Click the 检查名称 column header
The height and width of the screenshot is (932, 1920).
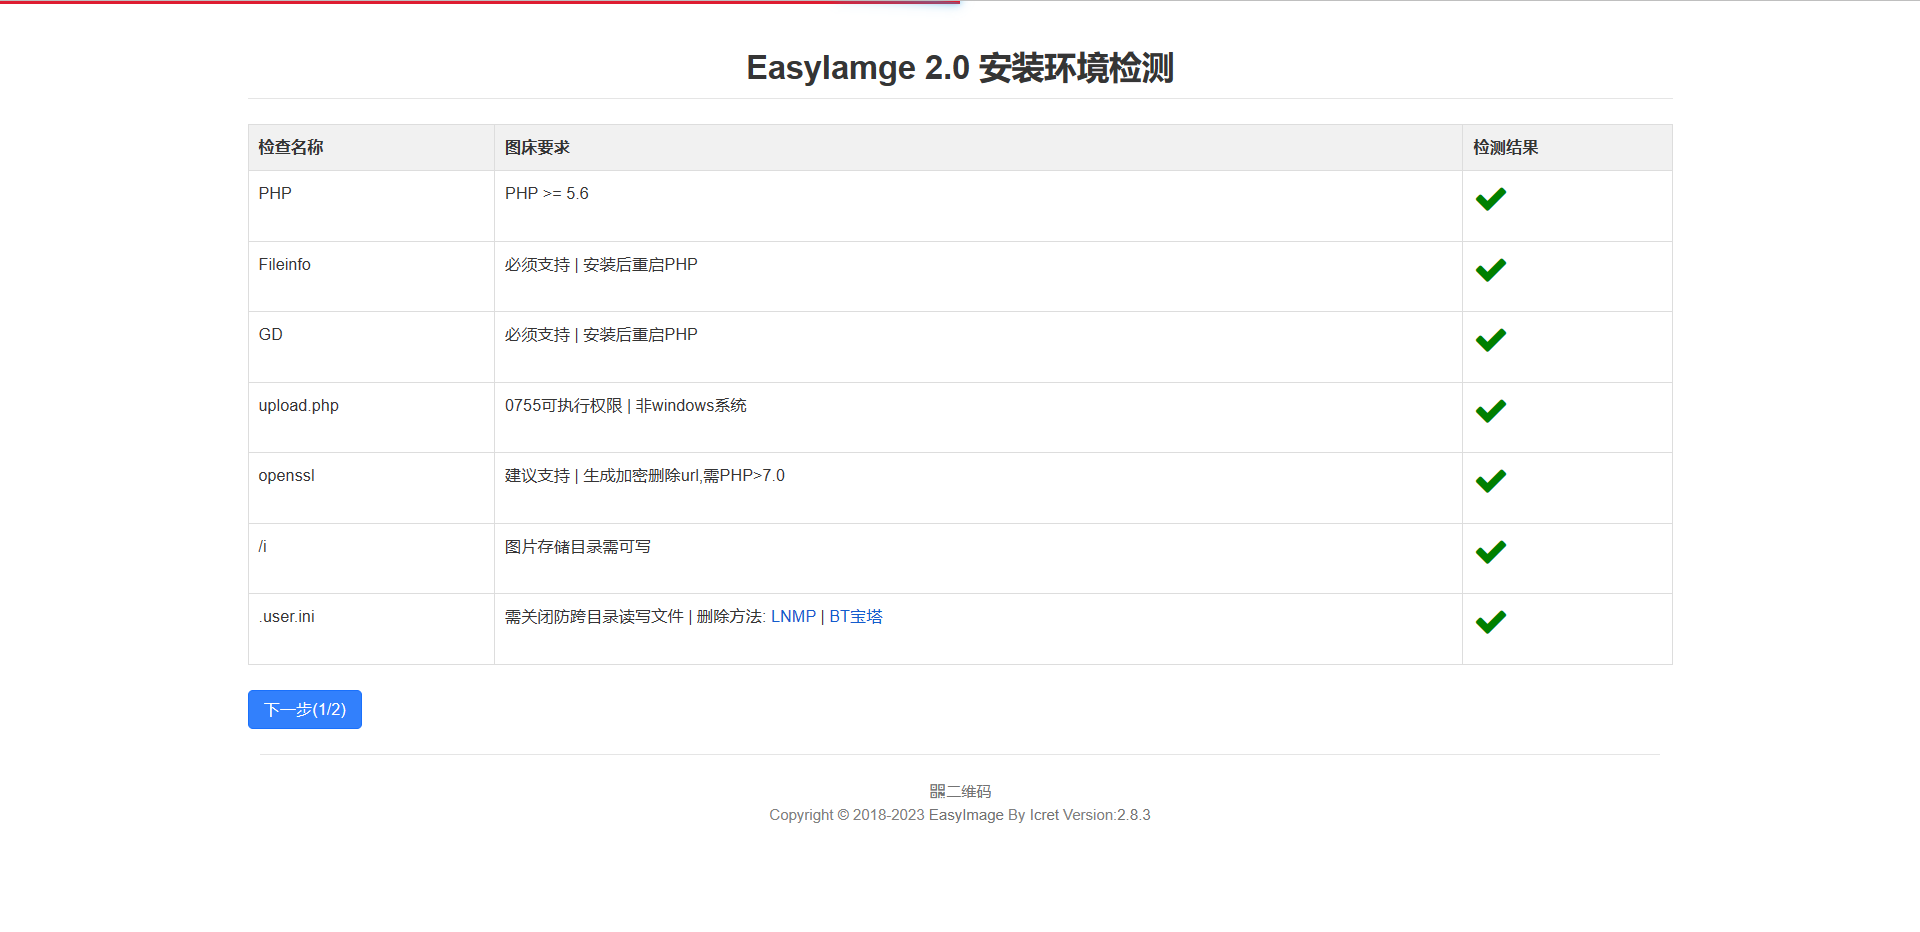pos(291,148)
